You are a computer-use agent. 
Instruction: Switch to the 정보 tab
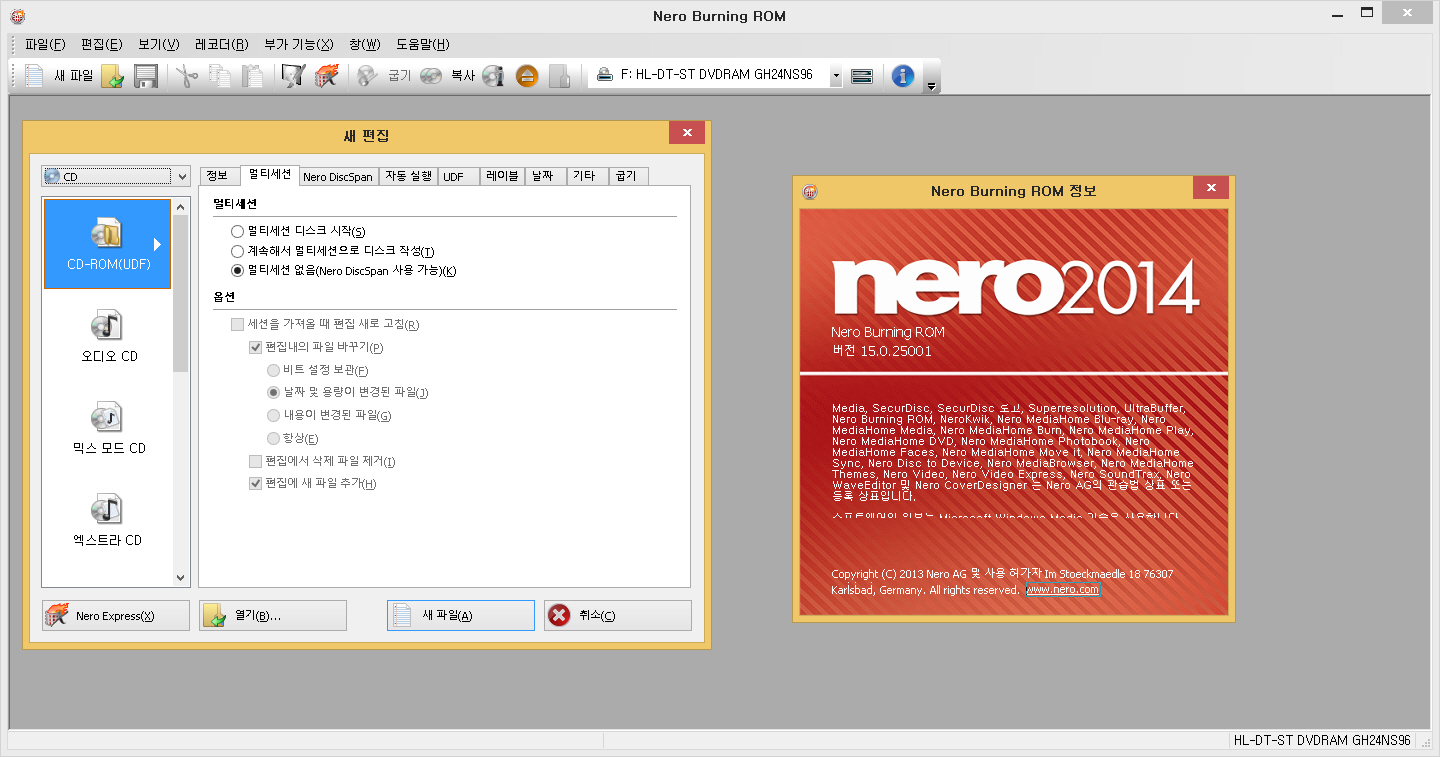[217, 176]
